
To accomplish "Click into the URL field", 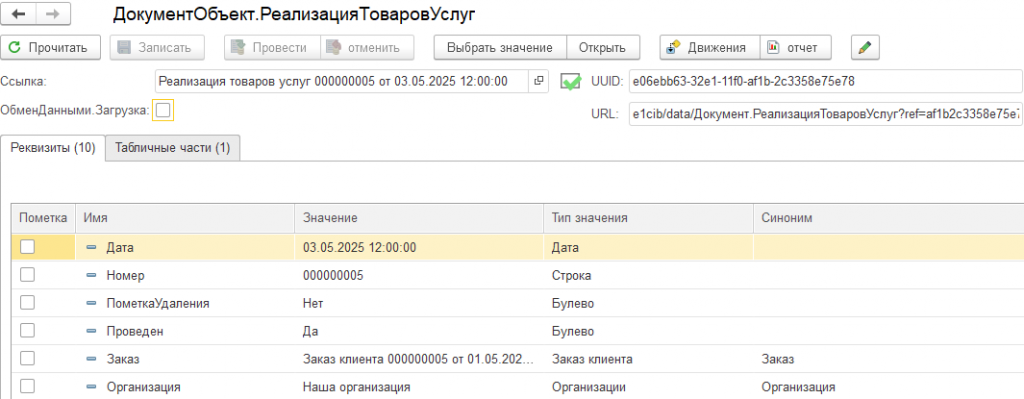I will click(826, 114).
